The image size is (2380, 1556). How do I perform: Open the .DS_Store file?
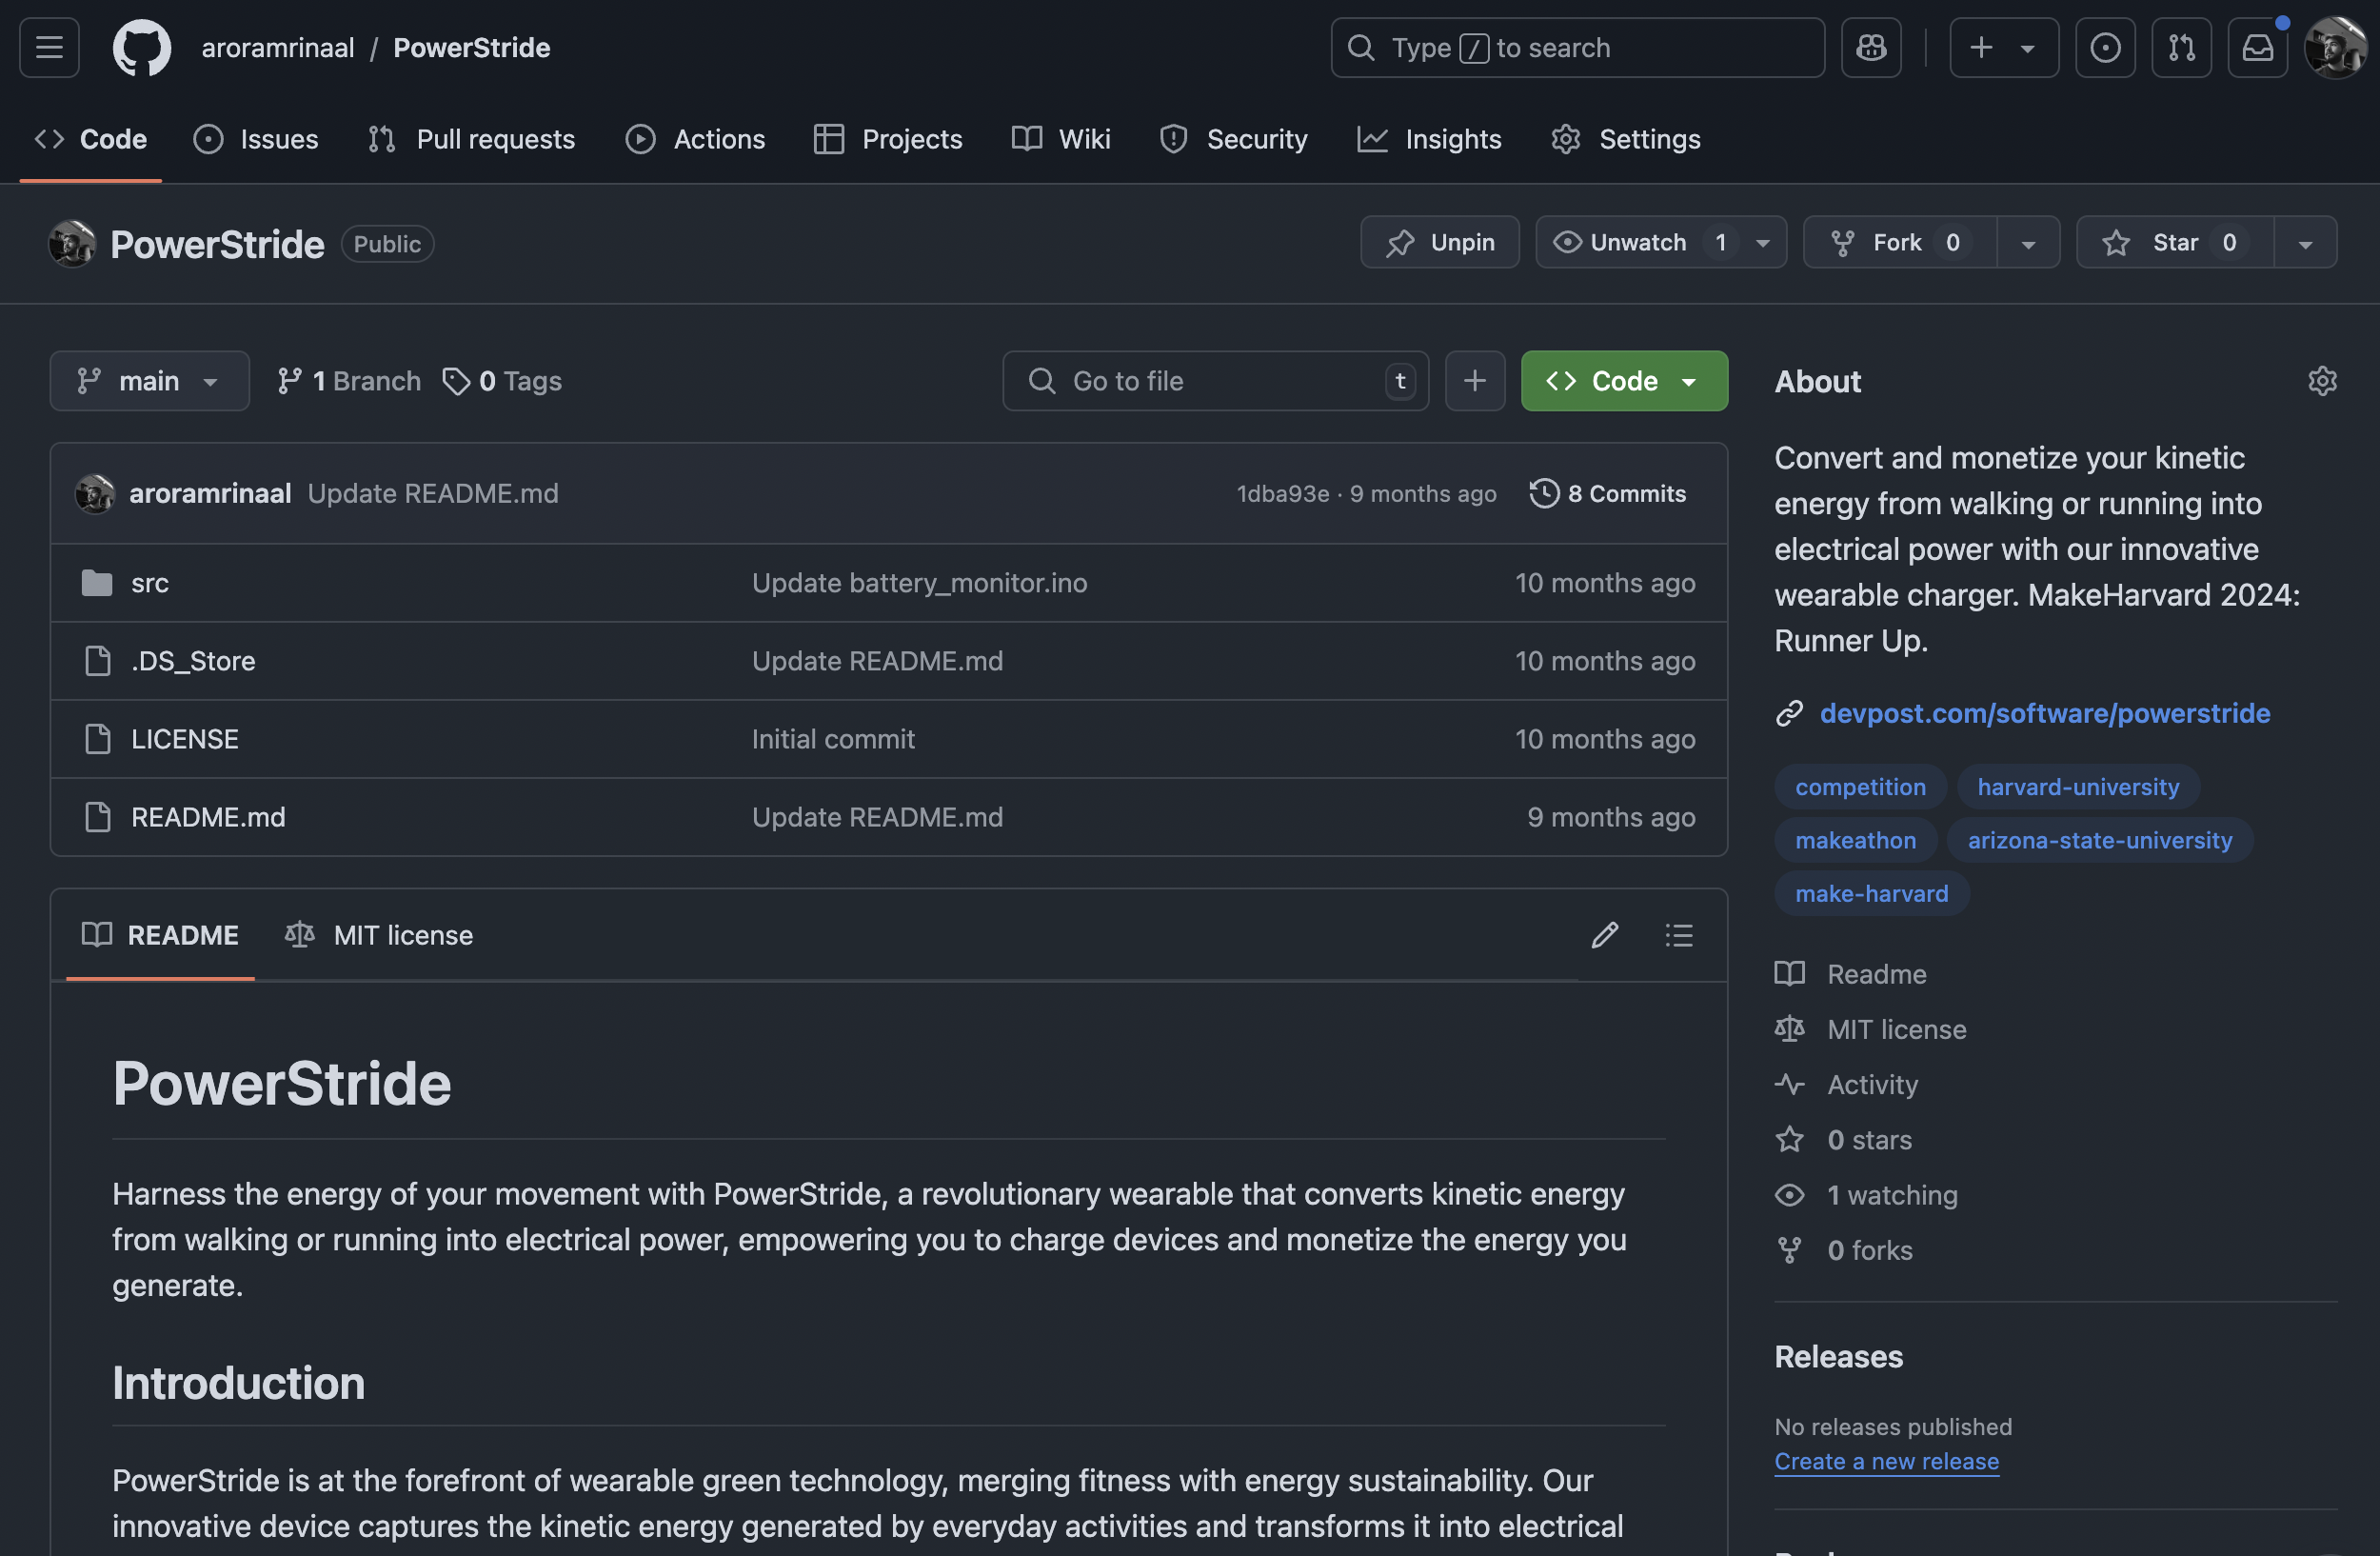193,661
